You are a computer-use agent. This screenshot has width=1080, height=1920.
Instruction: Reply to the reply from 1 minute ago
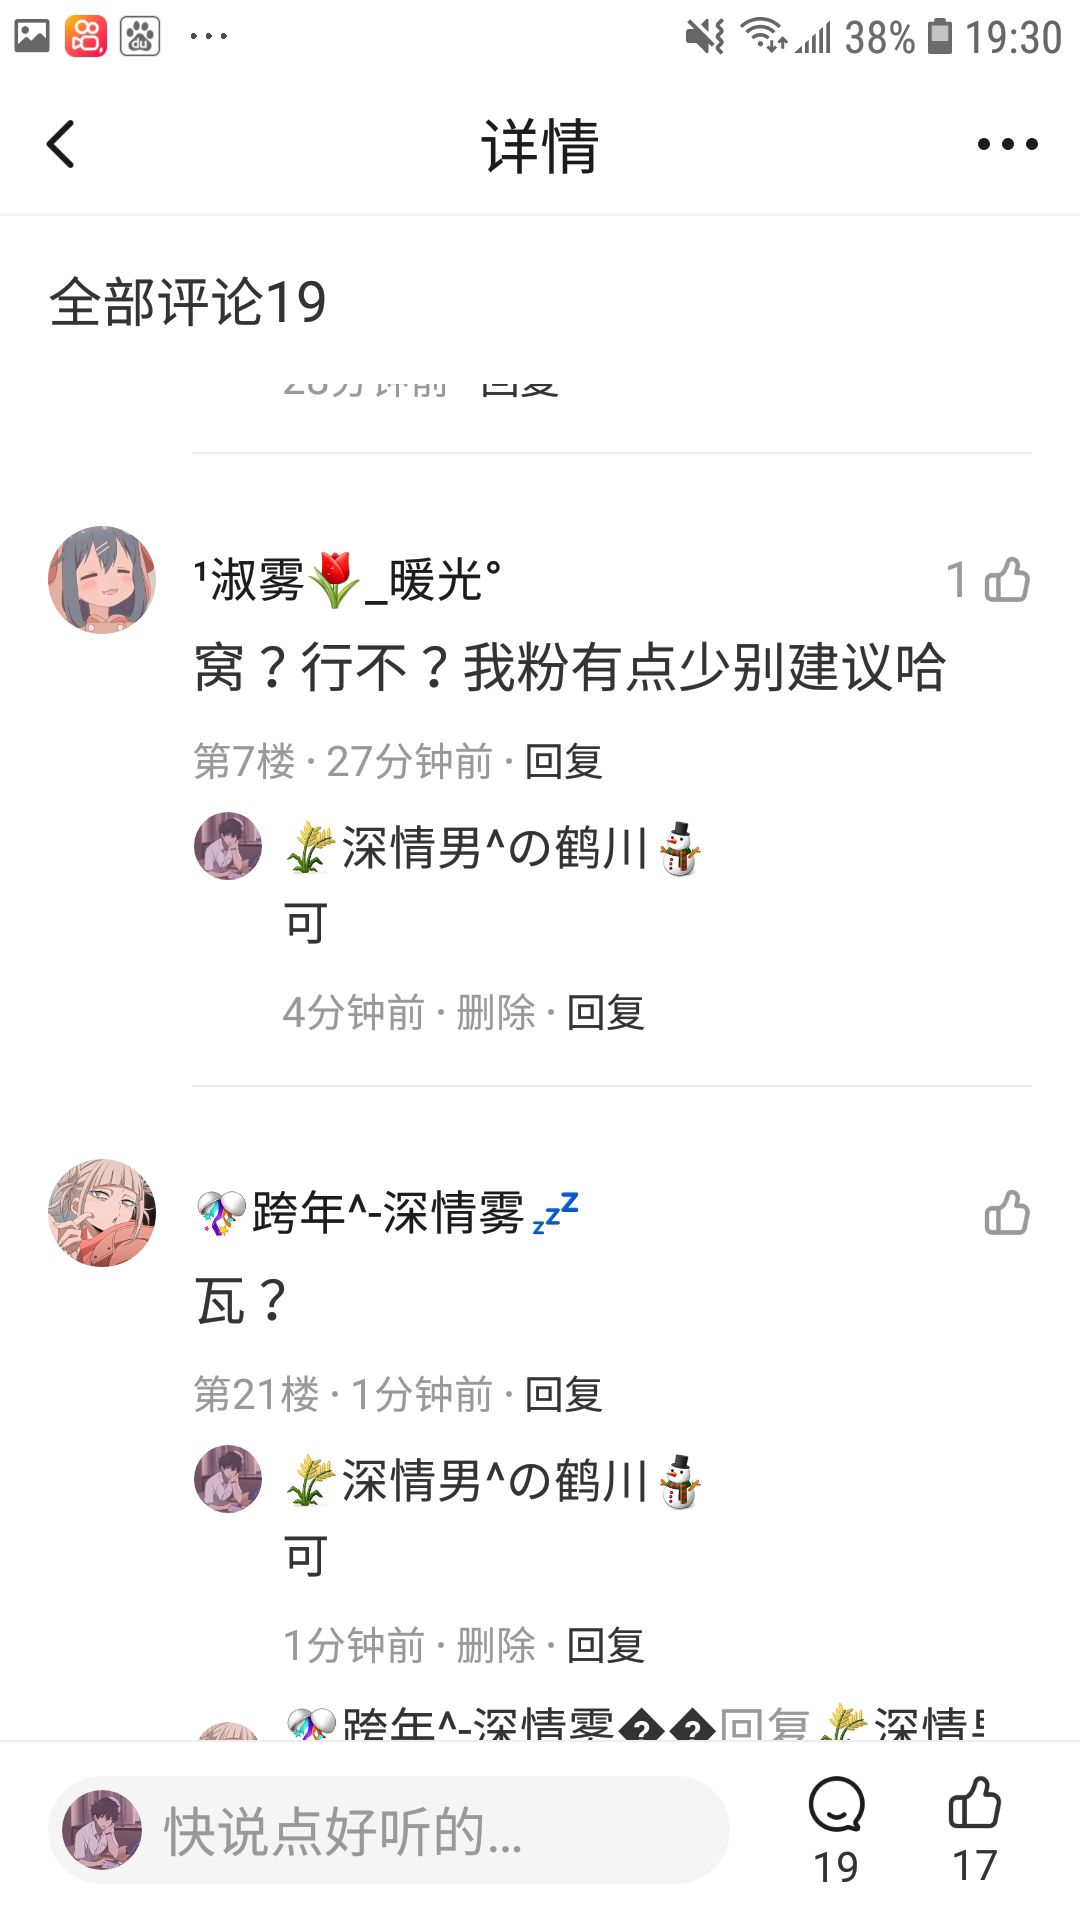click(606, 1646)
